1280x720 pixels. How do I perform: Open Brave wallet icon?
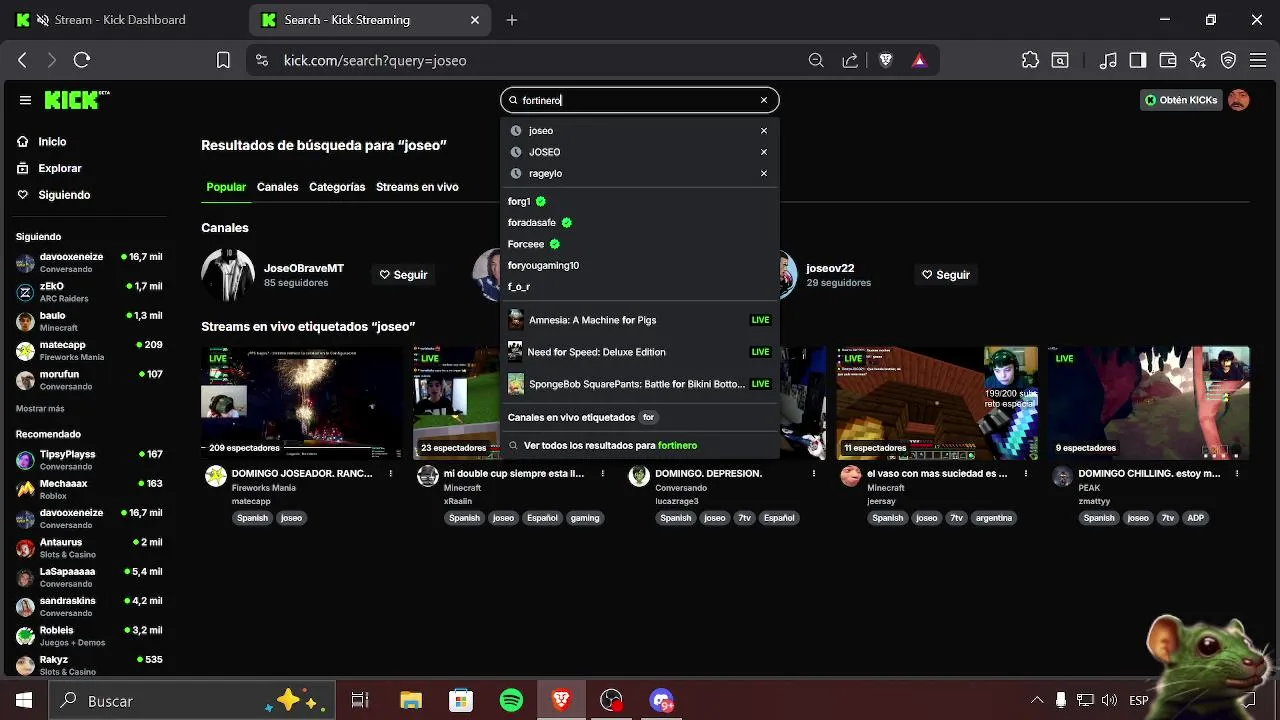pyautogui.click(x=1167, y=60)
